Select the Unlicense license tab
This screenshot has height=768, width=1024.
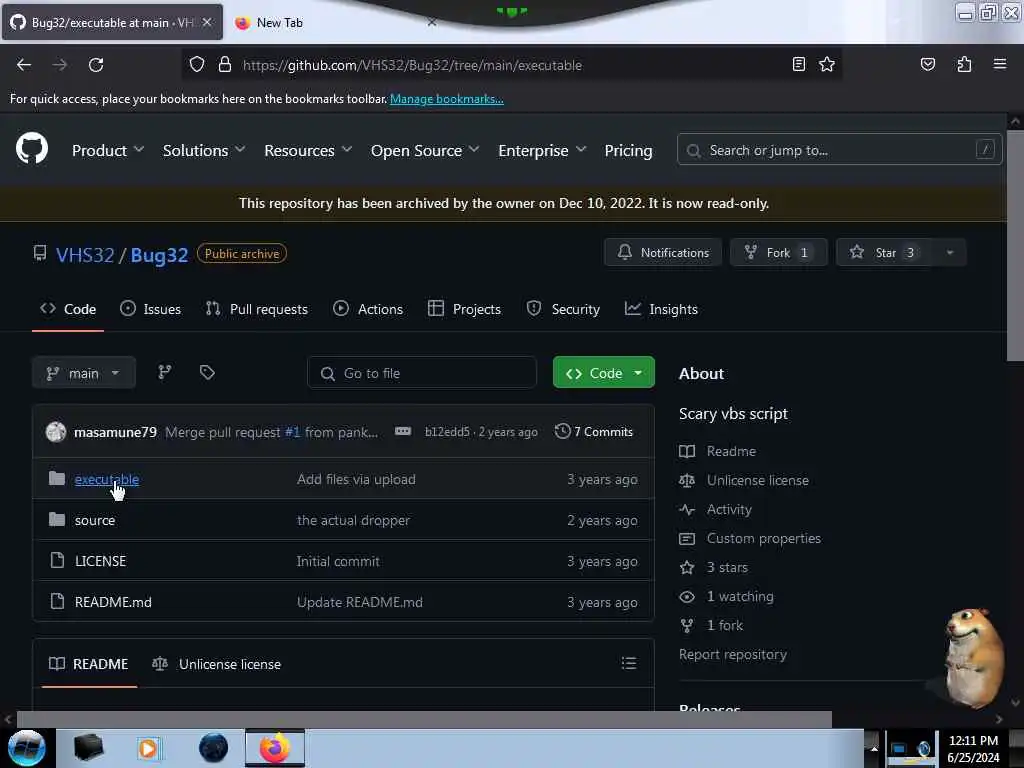[x=216, y=664]
